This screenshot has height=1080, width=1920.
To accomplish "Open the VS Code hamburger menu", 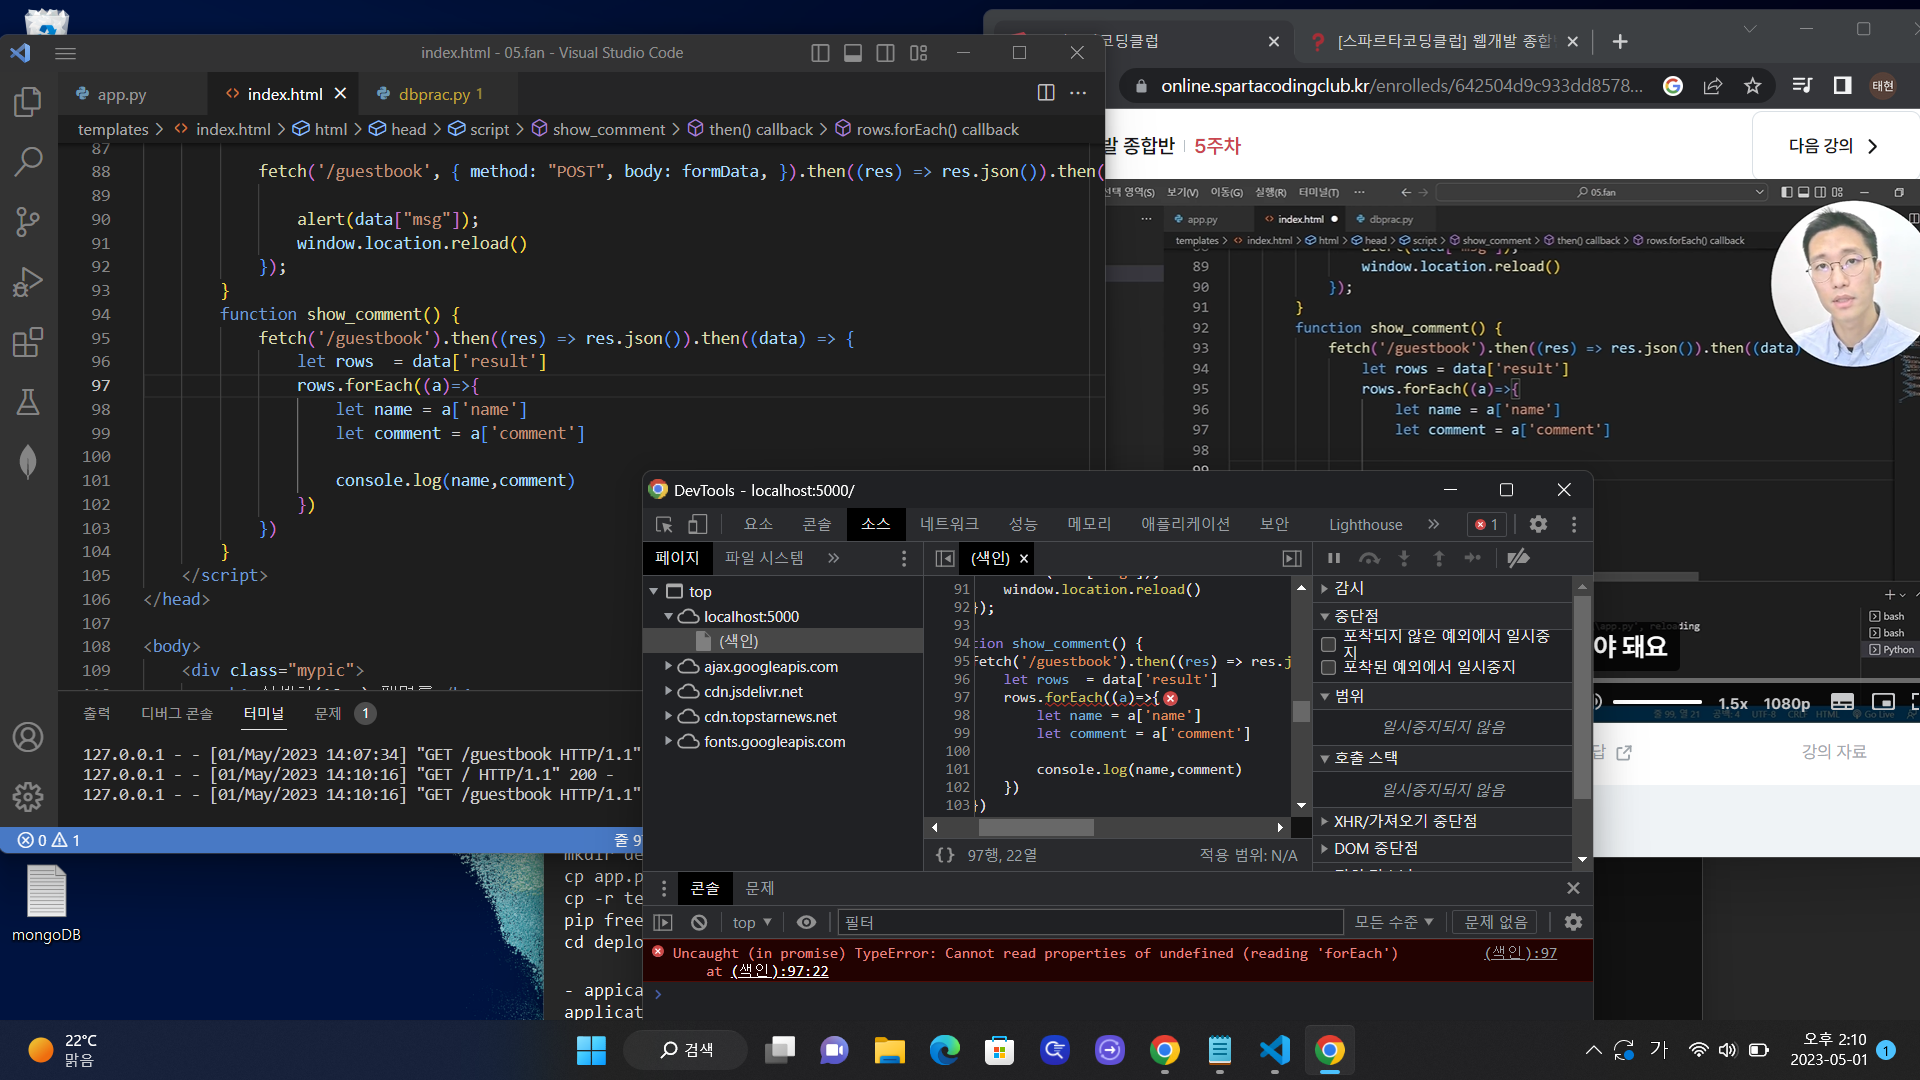I will click(x=66, y=53).
